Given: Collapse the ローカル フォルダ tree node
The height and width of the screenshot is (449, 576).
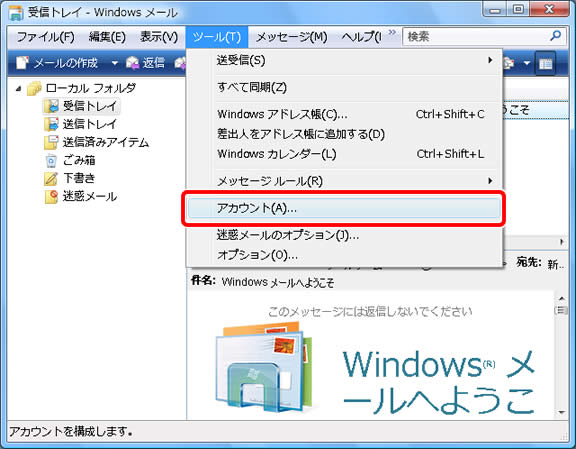Looking at the screenshot, I should 18,89.
